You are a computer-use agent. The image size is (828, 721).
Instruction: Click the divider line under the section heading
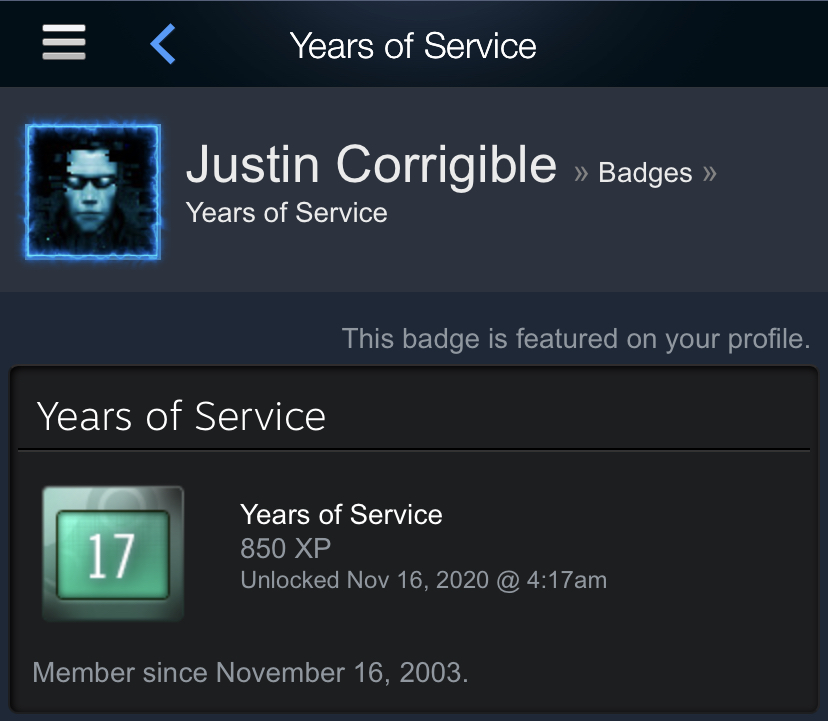(x=420, y=450)
